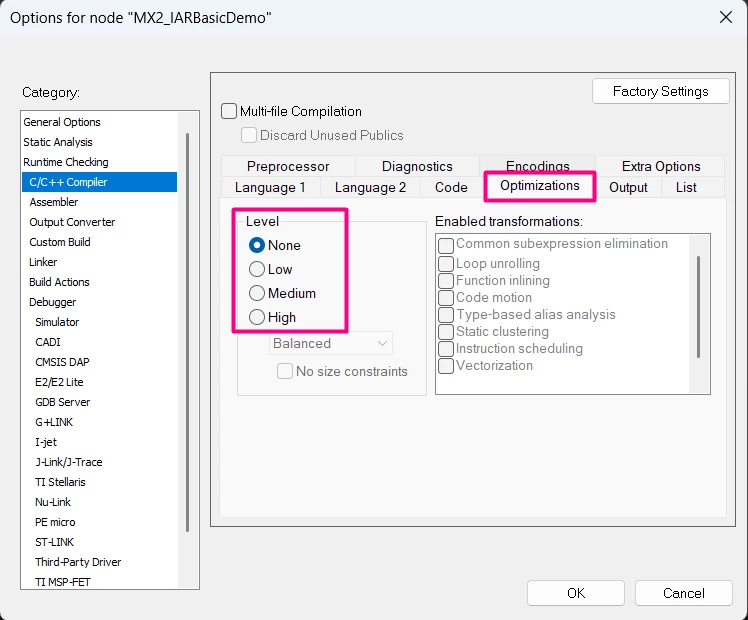Enable Multi-file Compilation checkbox
Screen dimensions: 748x620
tap(229, 111)
